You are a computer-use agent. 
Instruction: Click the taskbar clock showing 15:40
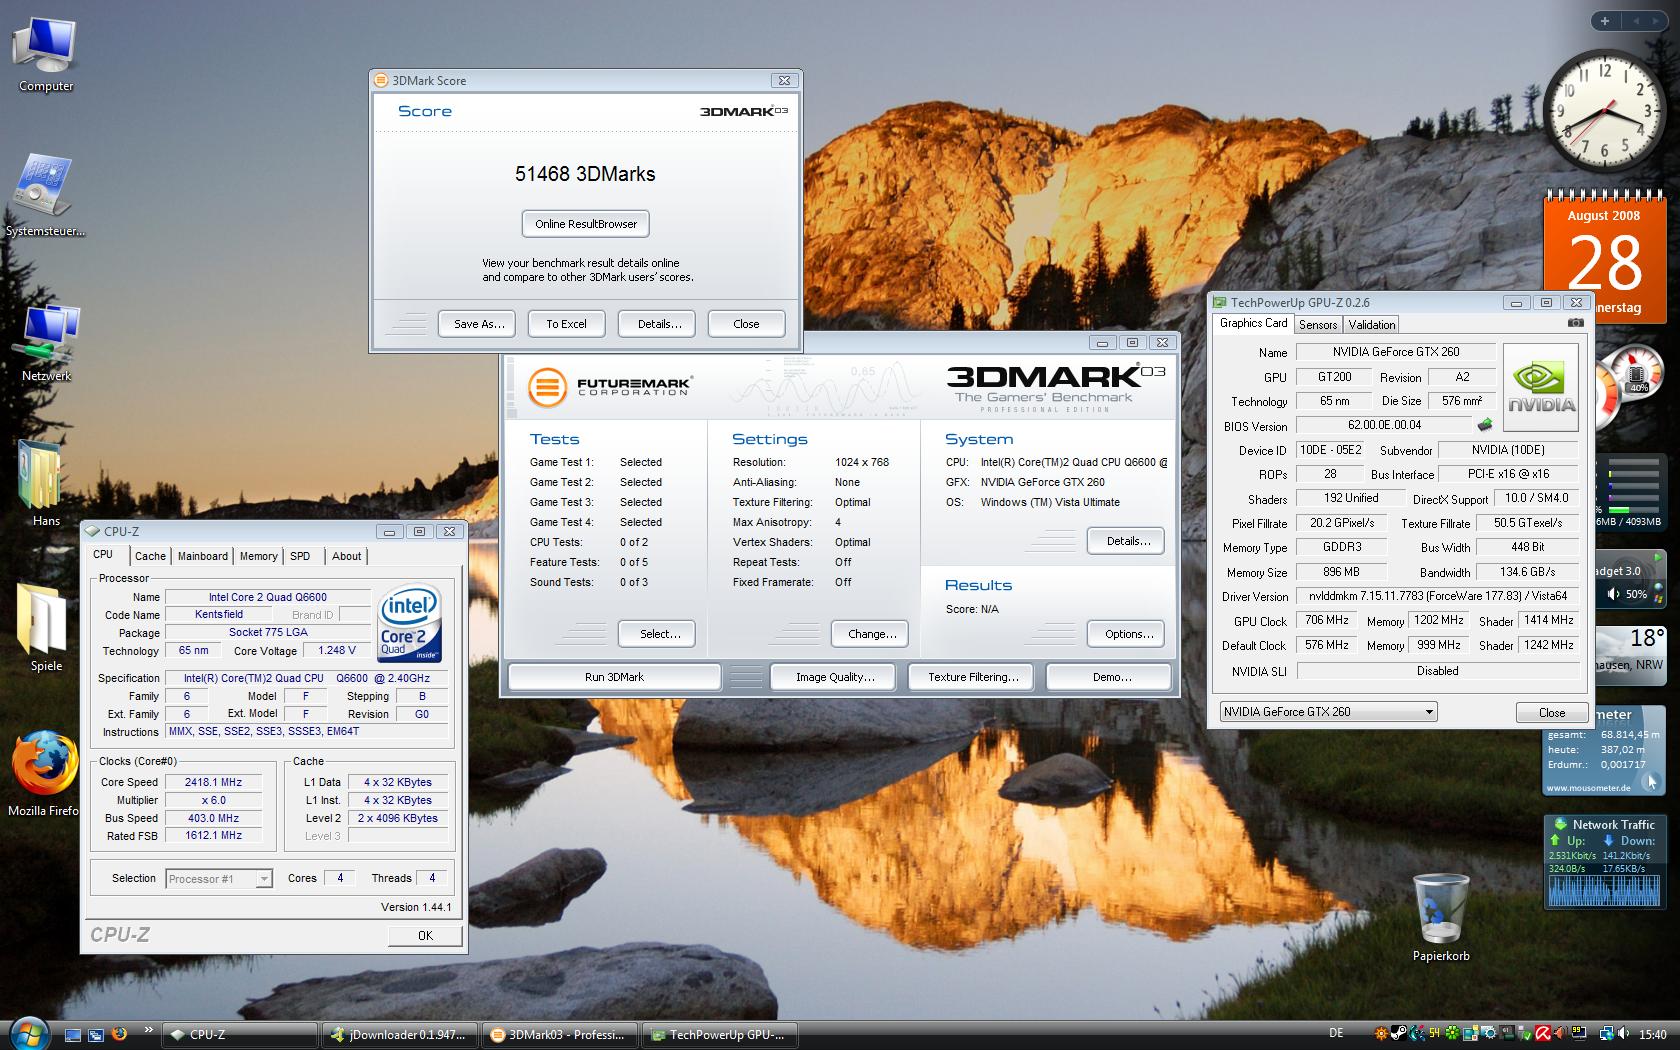[x=1653, y=1035]
